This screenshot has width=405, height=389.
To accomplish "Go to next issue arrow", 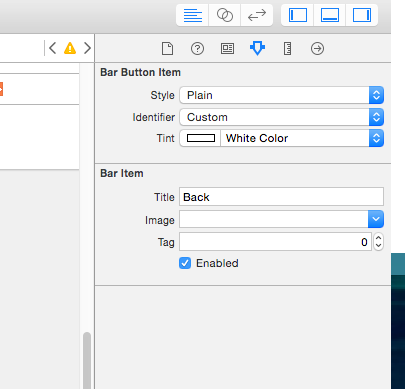I will coord(87,48).
